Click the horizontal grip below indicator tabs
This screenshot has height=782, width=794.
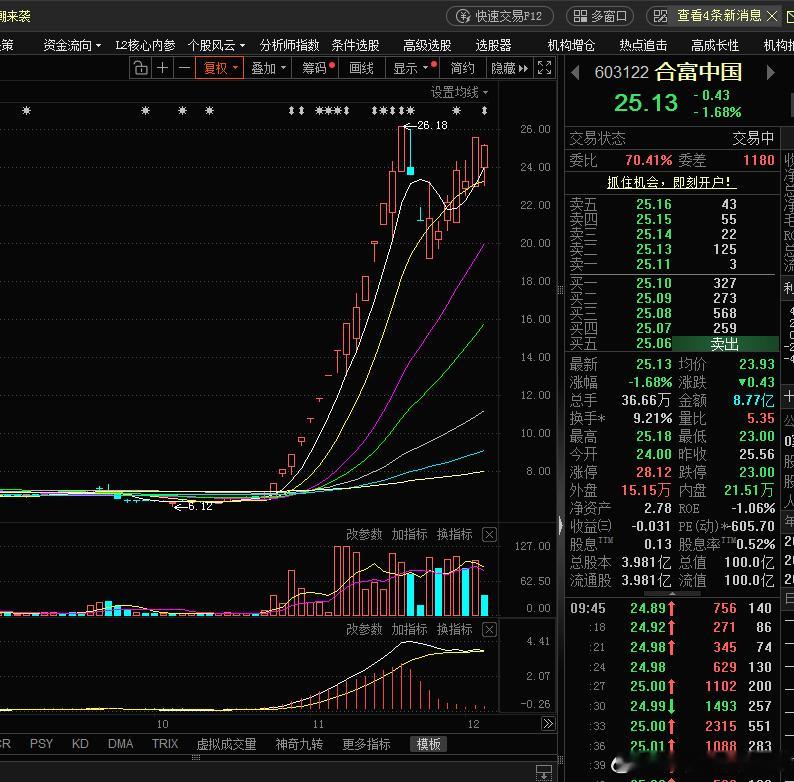click(196, 758)
